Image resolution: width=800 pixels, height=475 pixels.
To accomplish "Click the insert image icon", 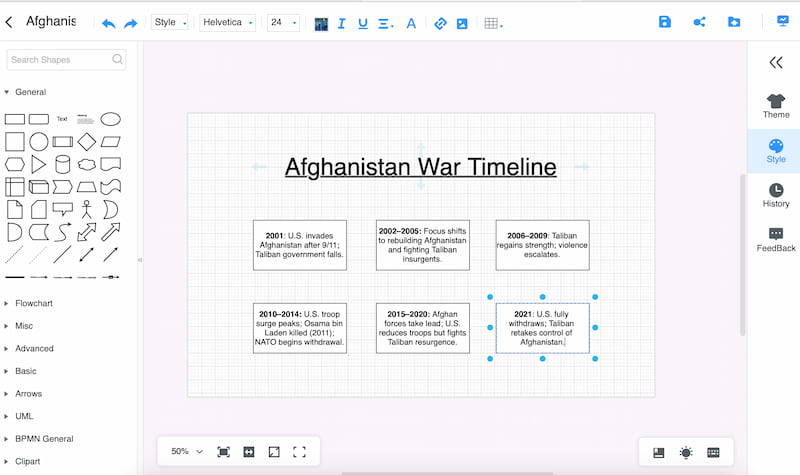I will 462,23.
